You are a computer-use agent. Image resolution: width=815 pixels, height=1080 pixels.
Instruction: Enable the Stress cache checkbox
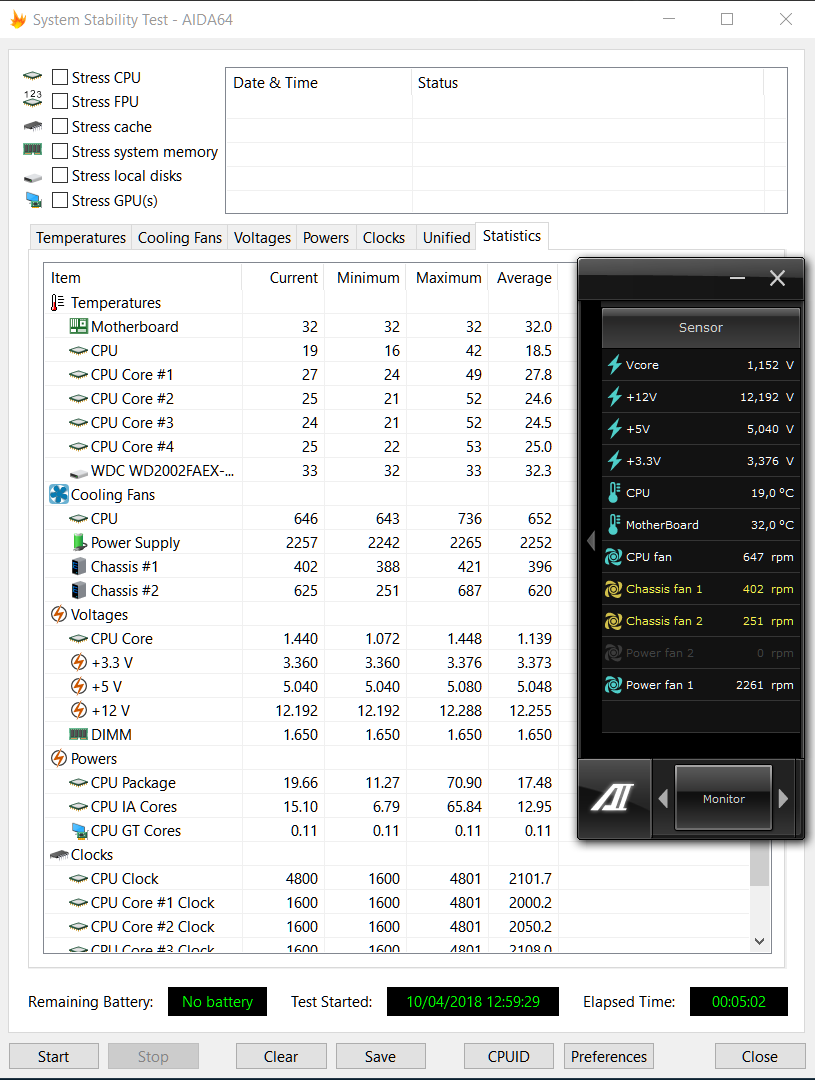[60, 126]
